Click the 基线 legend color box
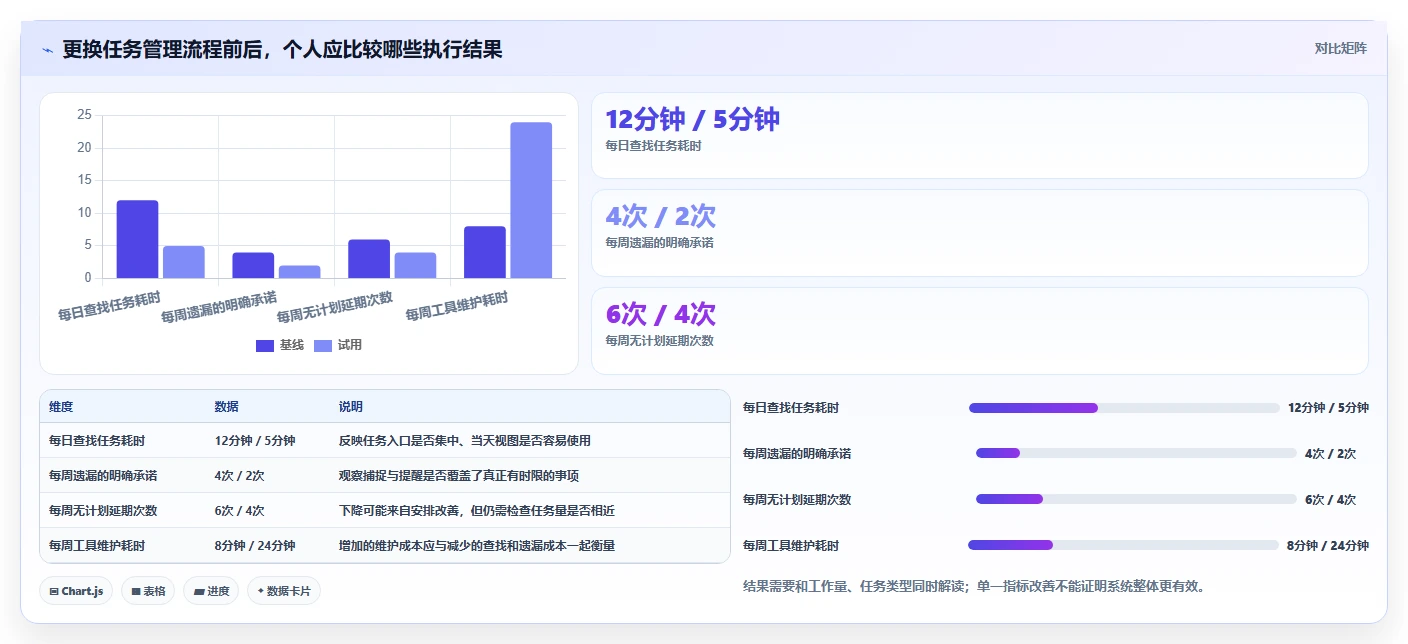 (x=265, y=345)
